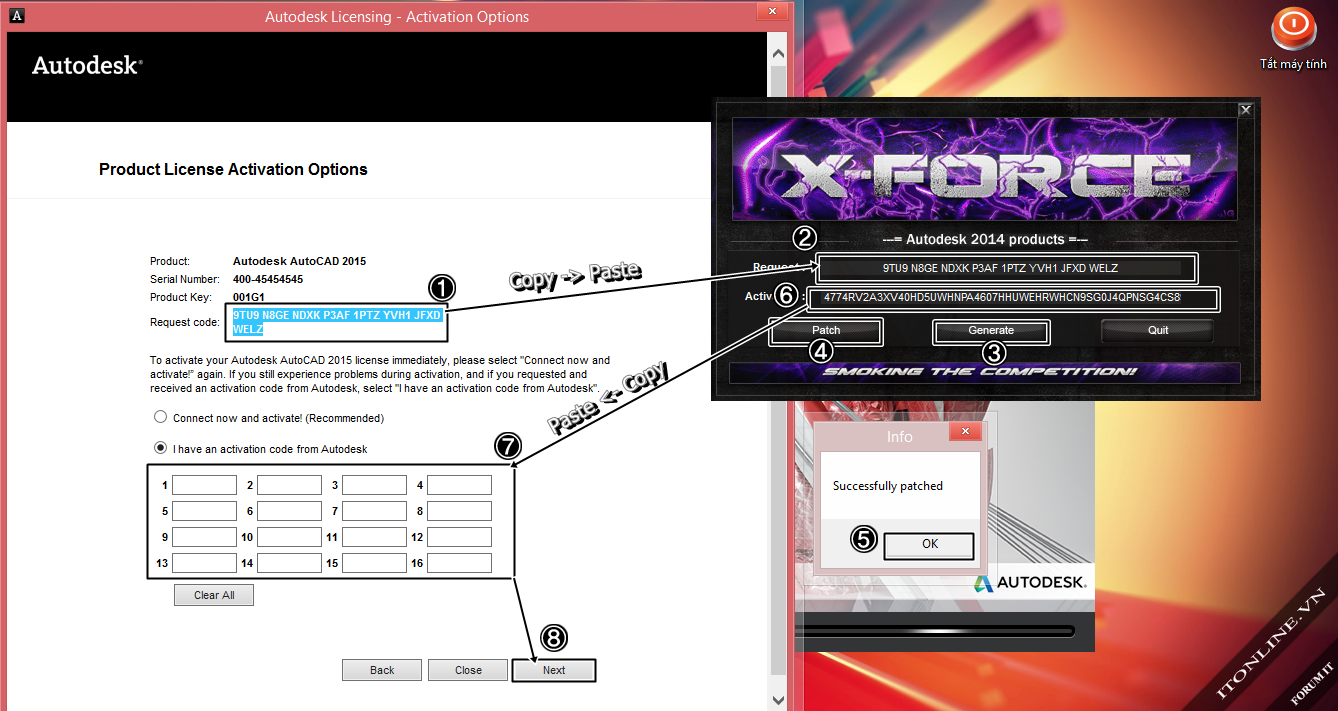Click the Product License Activation Options heading
The image size is (1338, 711).
pos(233,170)
